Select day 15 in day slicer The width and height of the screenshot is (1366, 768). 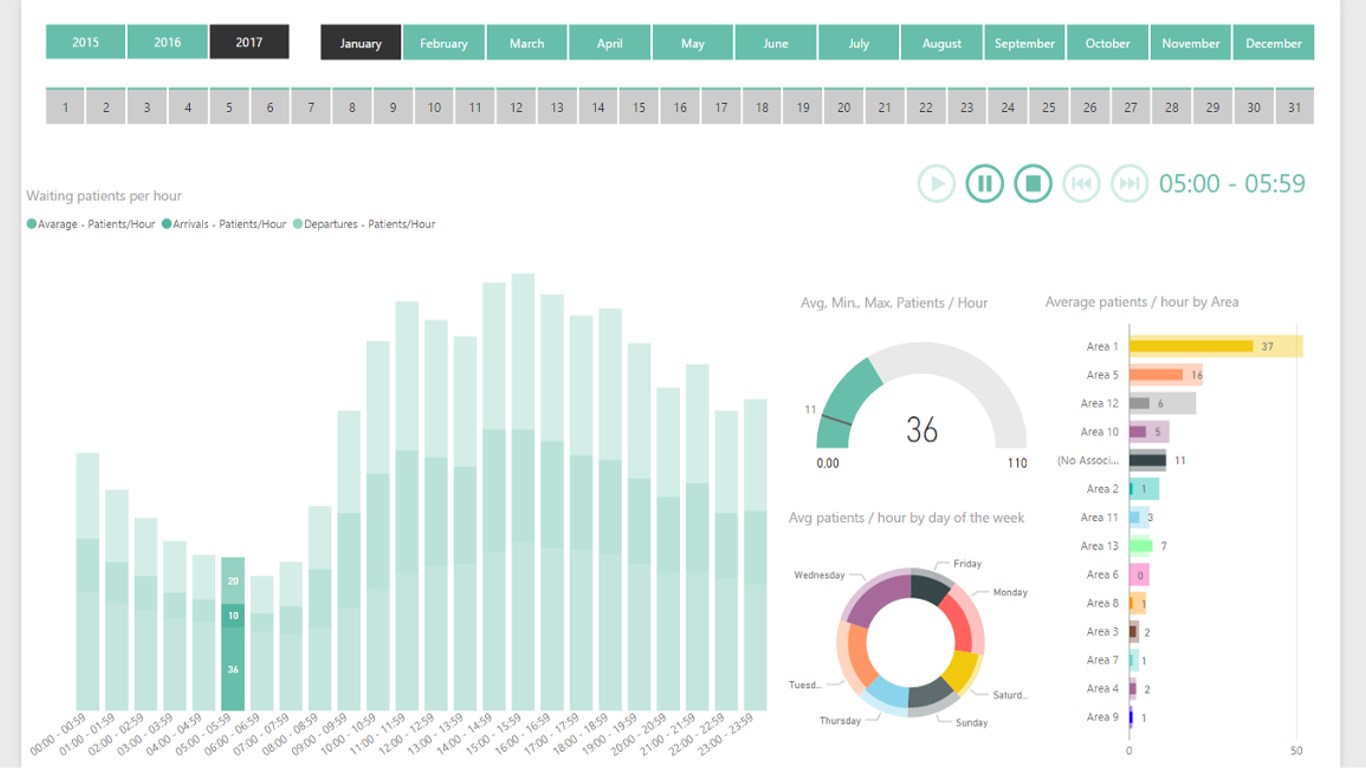(639, 106)
